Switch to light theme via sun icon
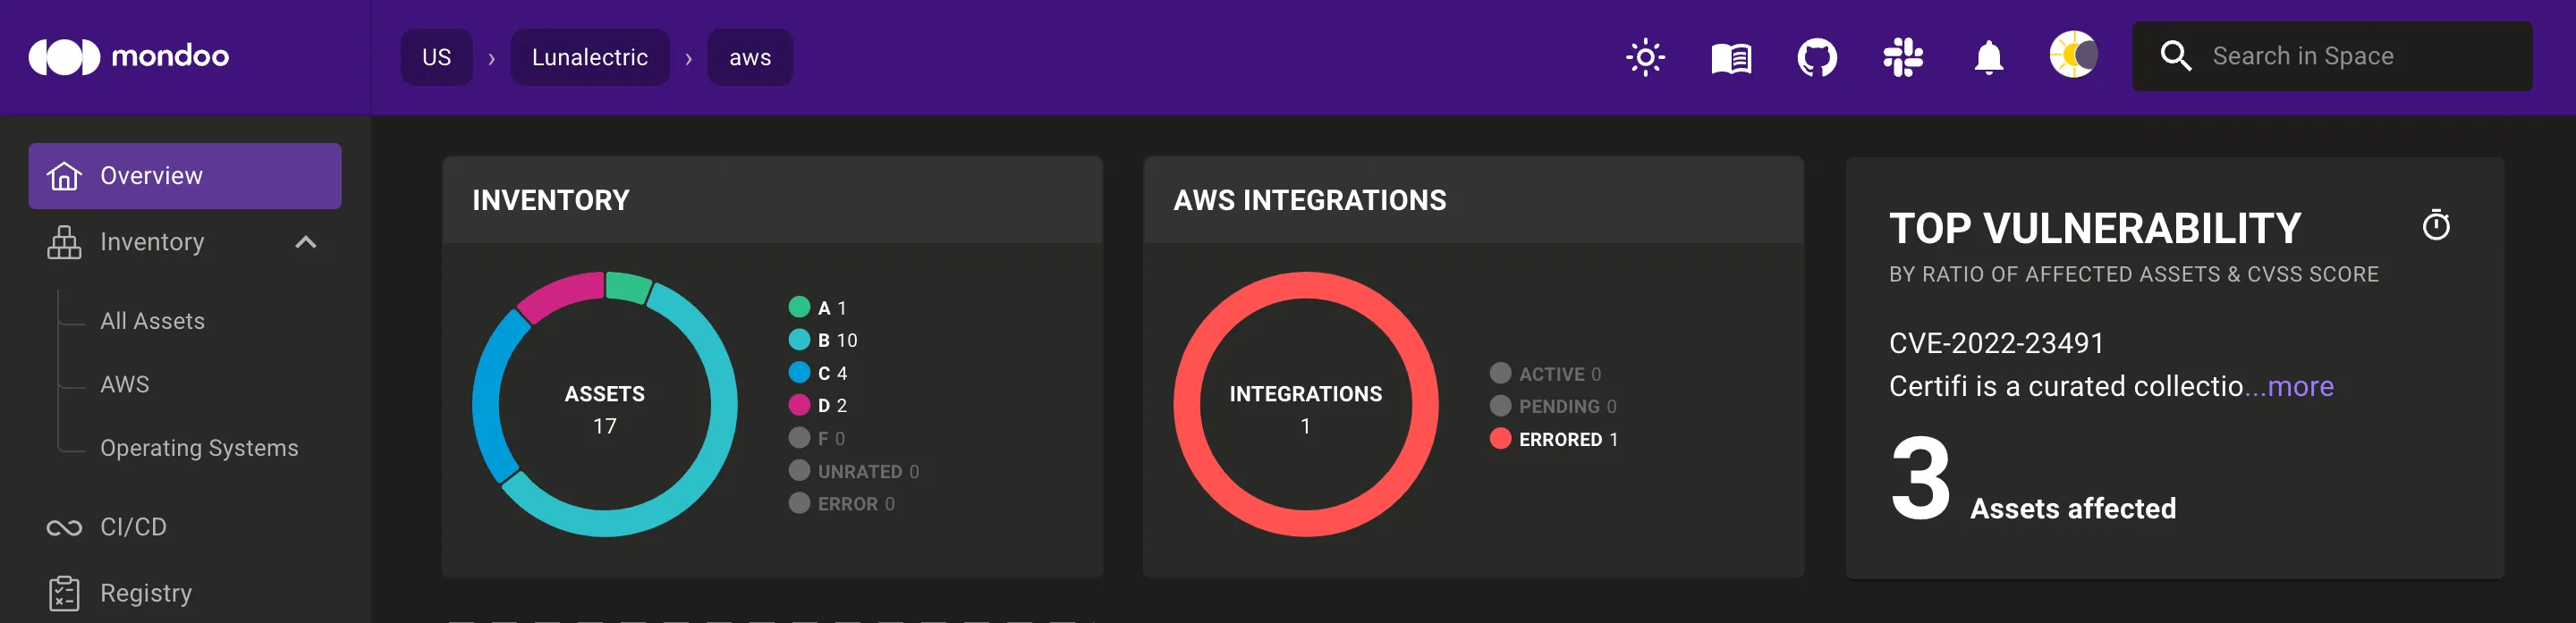Screen dimensions: 2576x623 (x=1645, y=57)
